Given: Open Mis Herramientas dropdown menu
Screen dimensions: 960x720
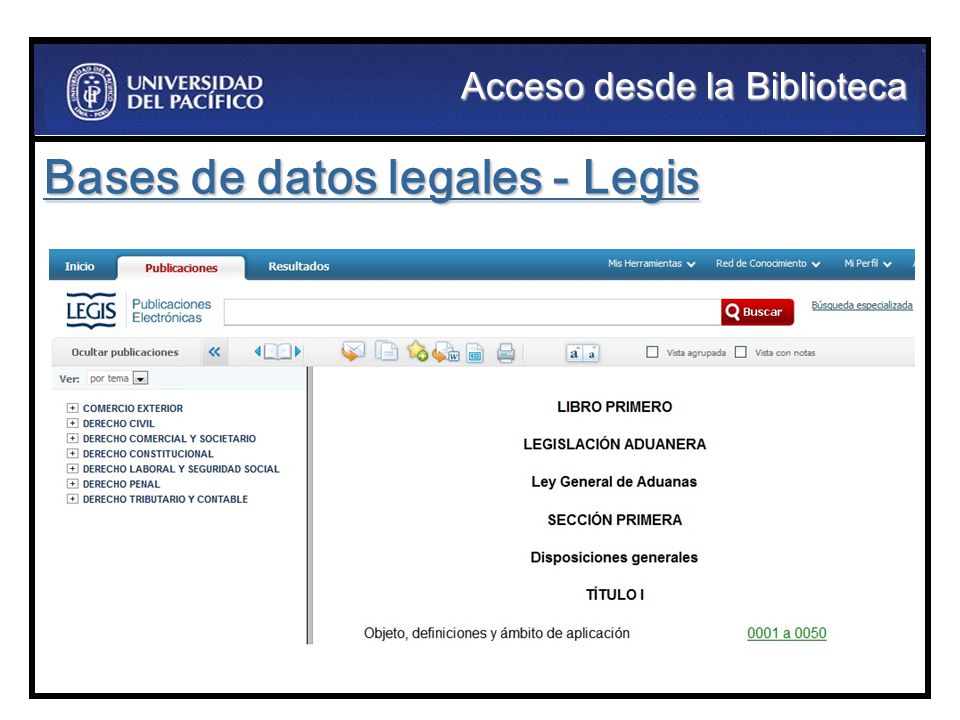Looking at the screenshot, I should click(651, 264).
